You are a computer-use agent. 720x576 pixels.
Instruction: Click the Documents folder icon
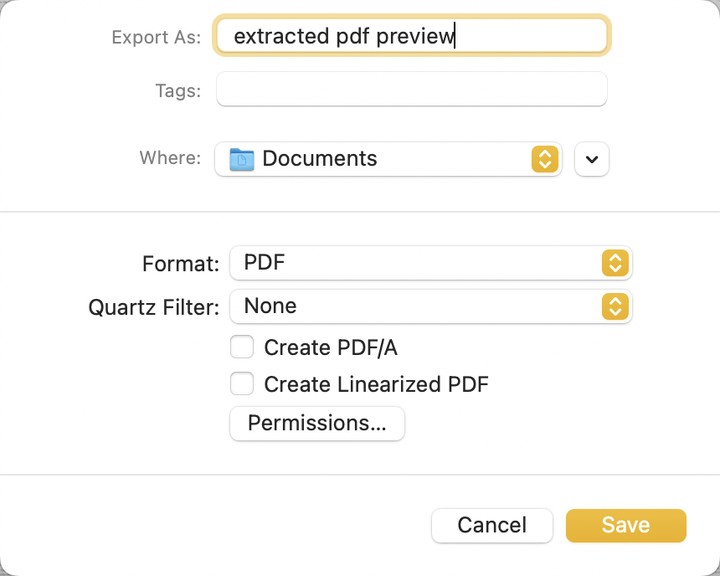click(242, 159)
